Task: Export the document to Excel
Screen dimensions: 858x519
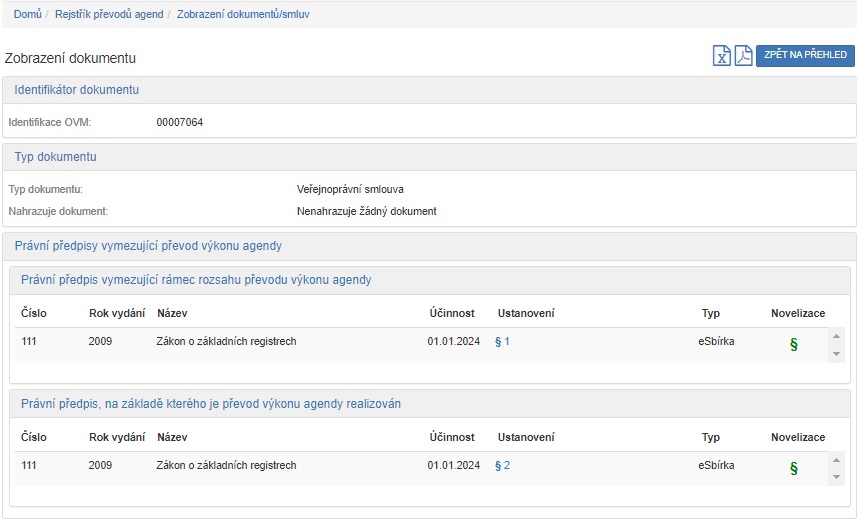Action: [x=721, y=56]
